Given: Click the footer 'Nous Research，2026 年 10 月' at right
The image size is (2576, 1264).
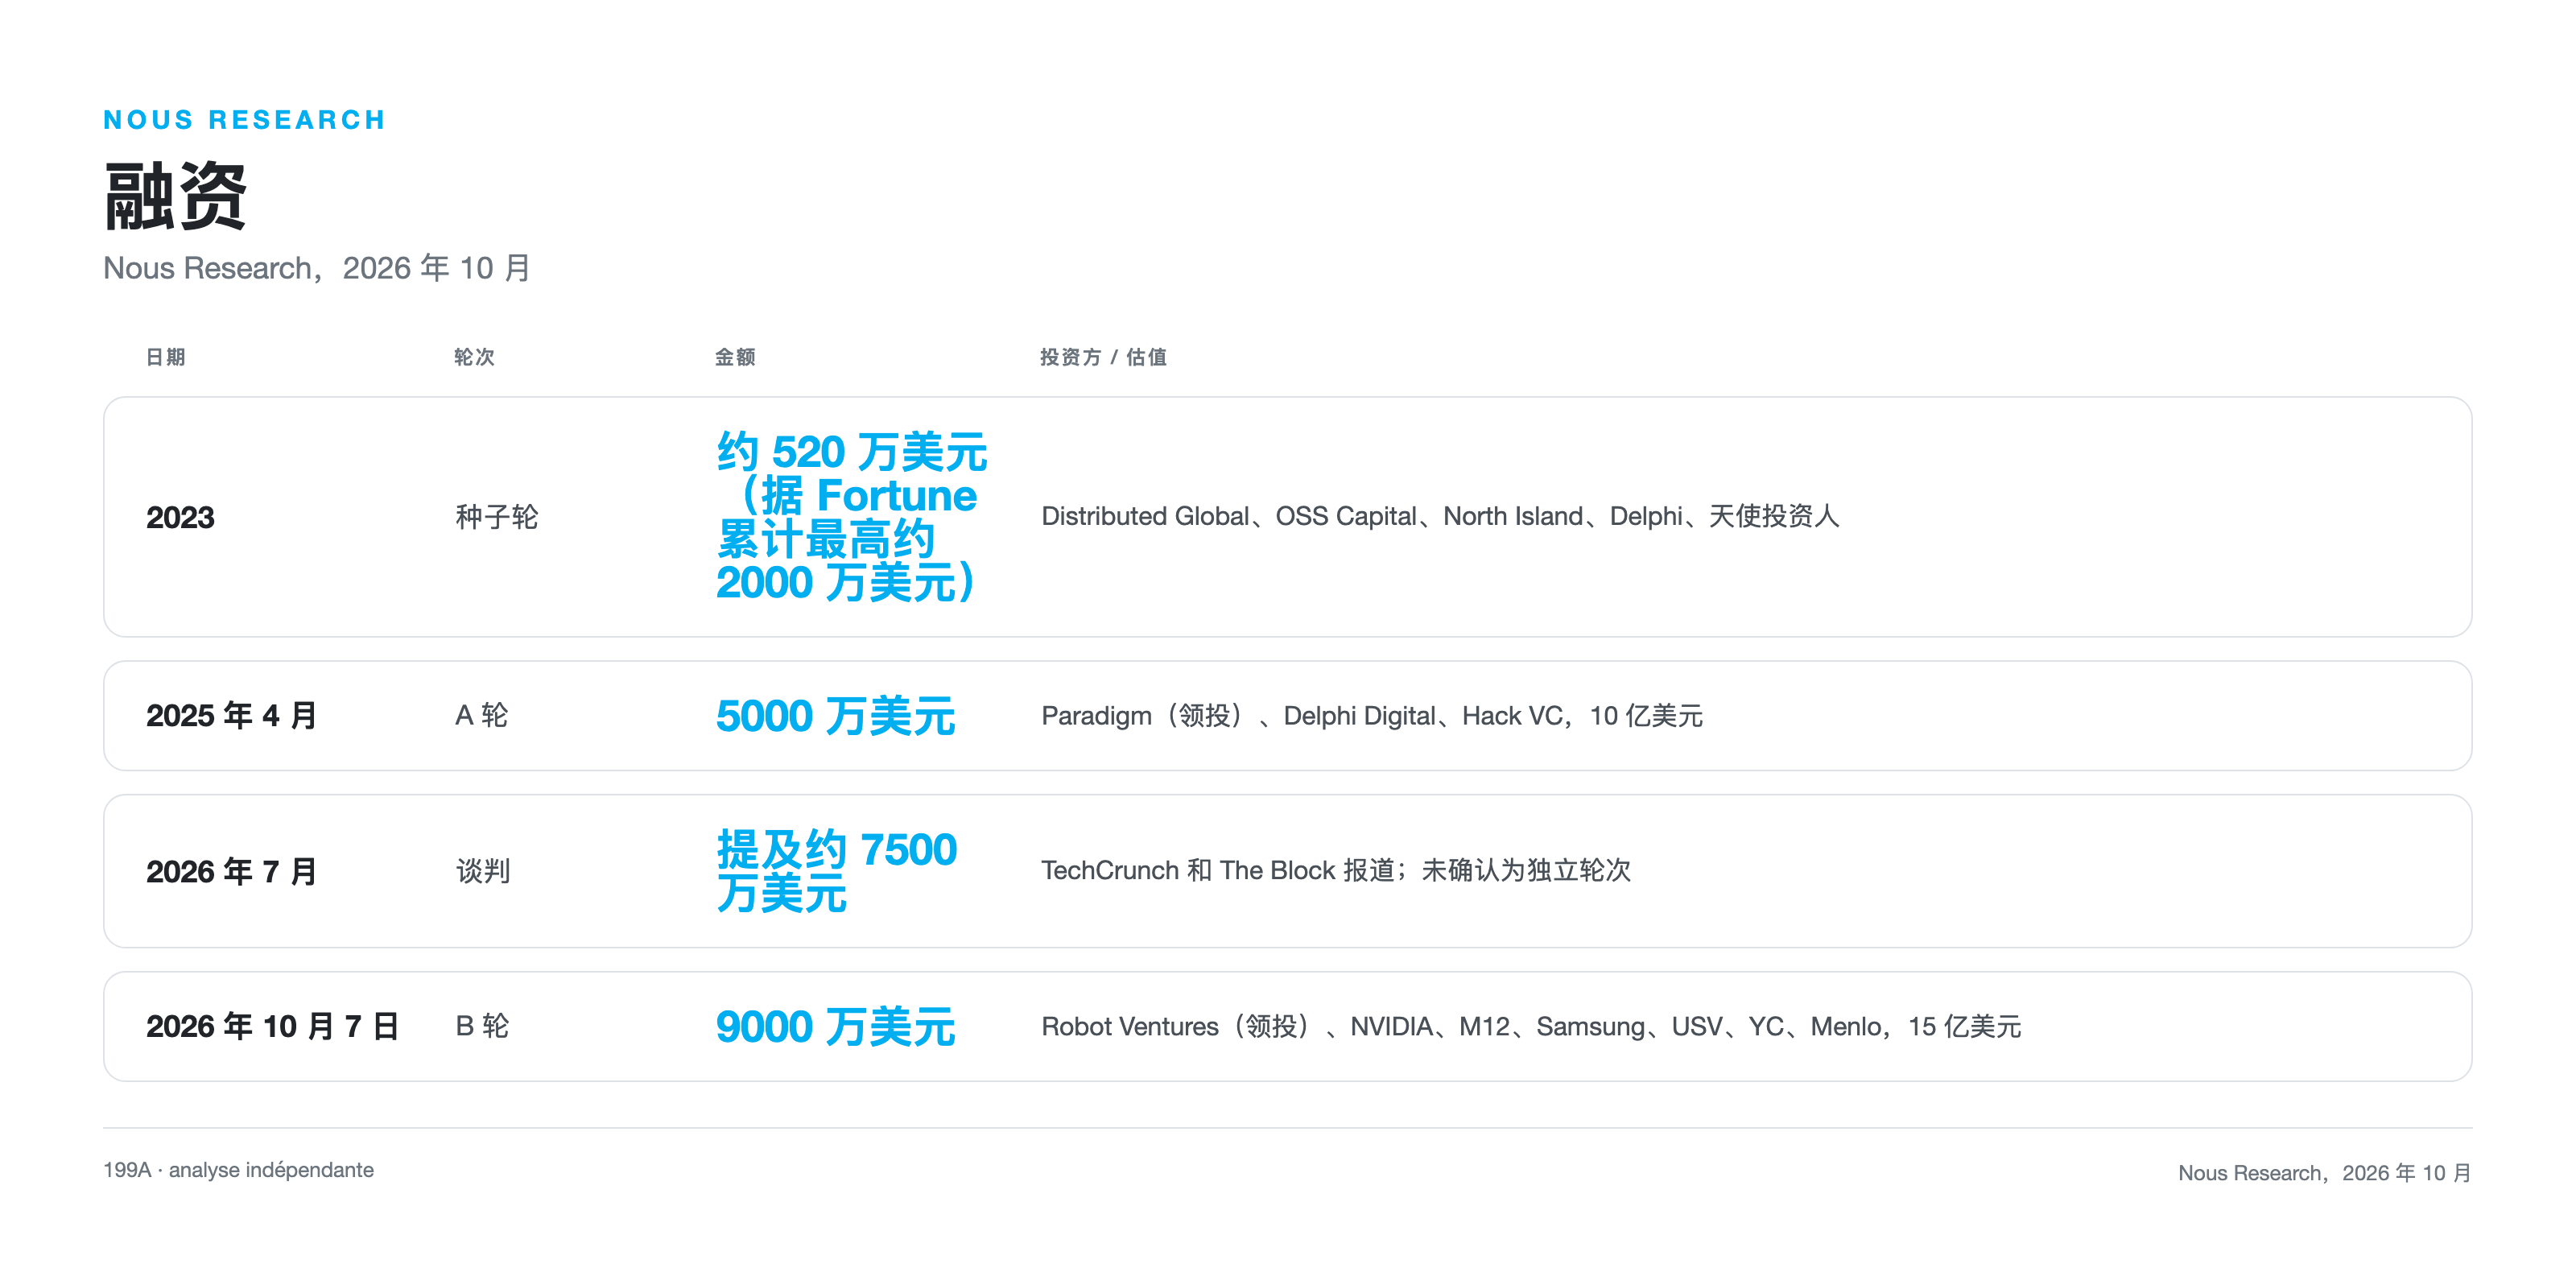Looking at the screenshot, I should pos(2325,1172).
